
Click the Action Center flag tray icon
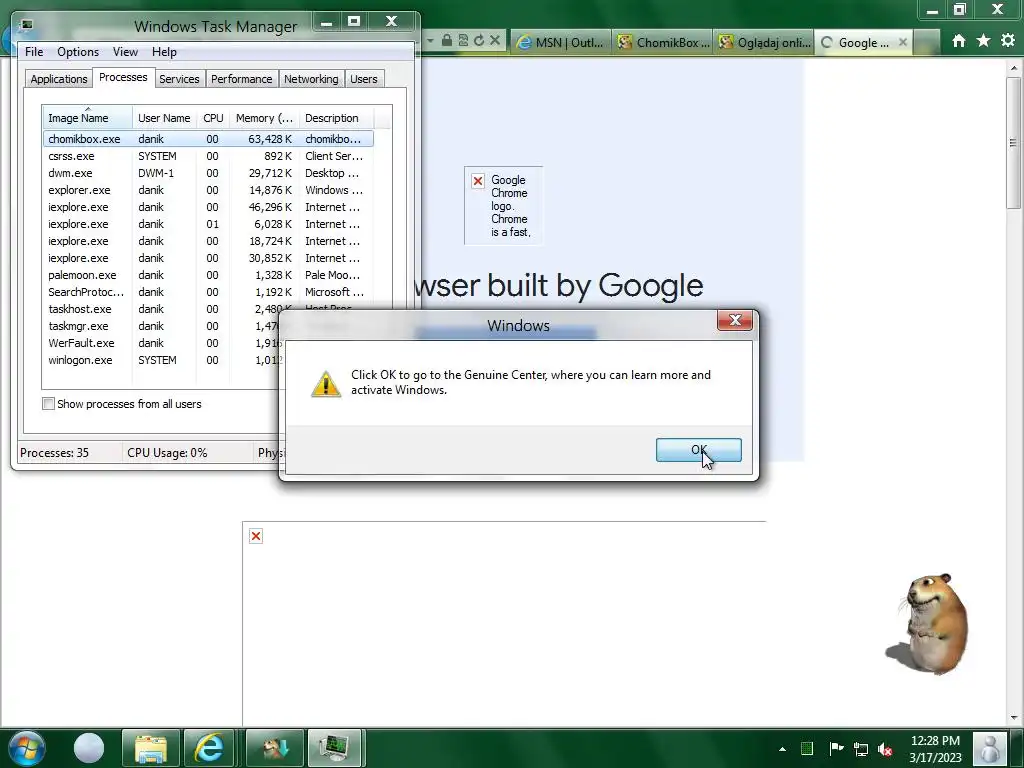click(836, 749)
